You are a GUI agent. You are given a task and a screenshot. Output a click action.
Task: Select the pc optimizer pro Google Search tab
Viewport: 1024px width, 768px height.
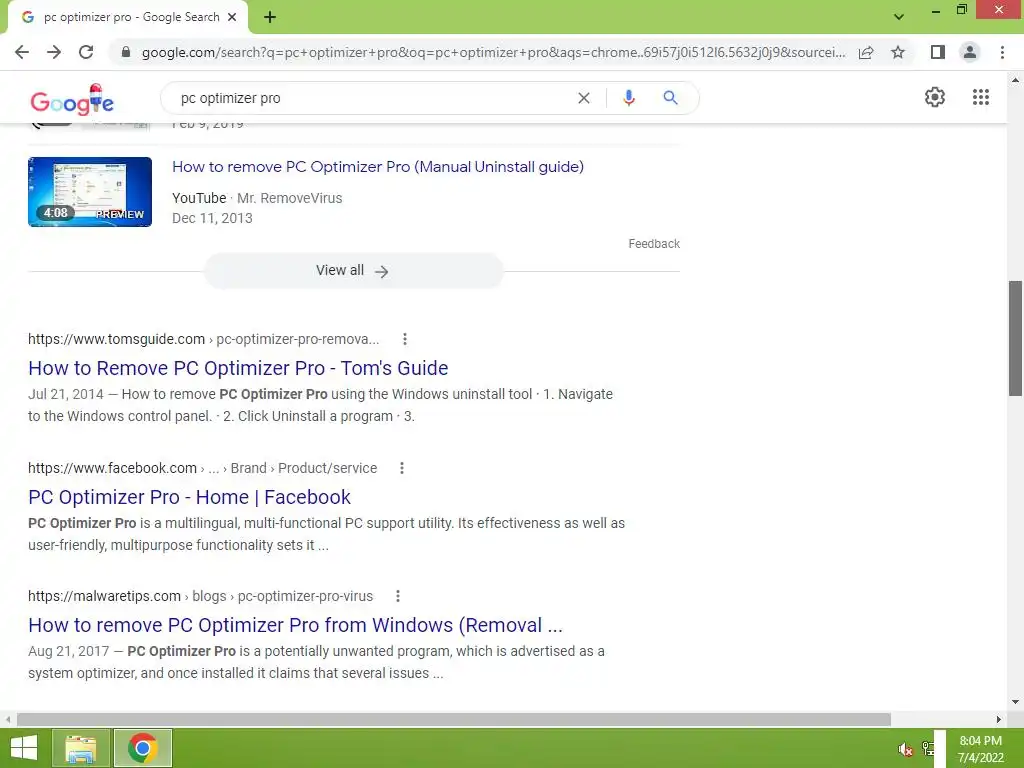click(x=128, y=18)
